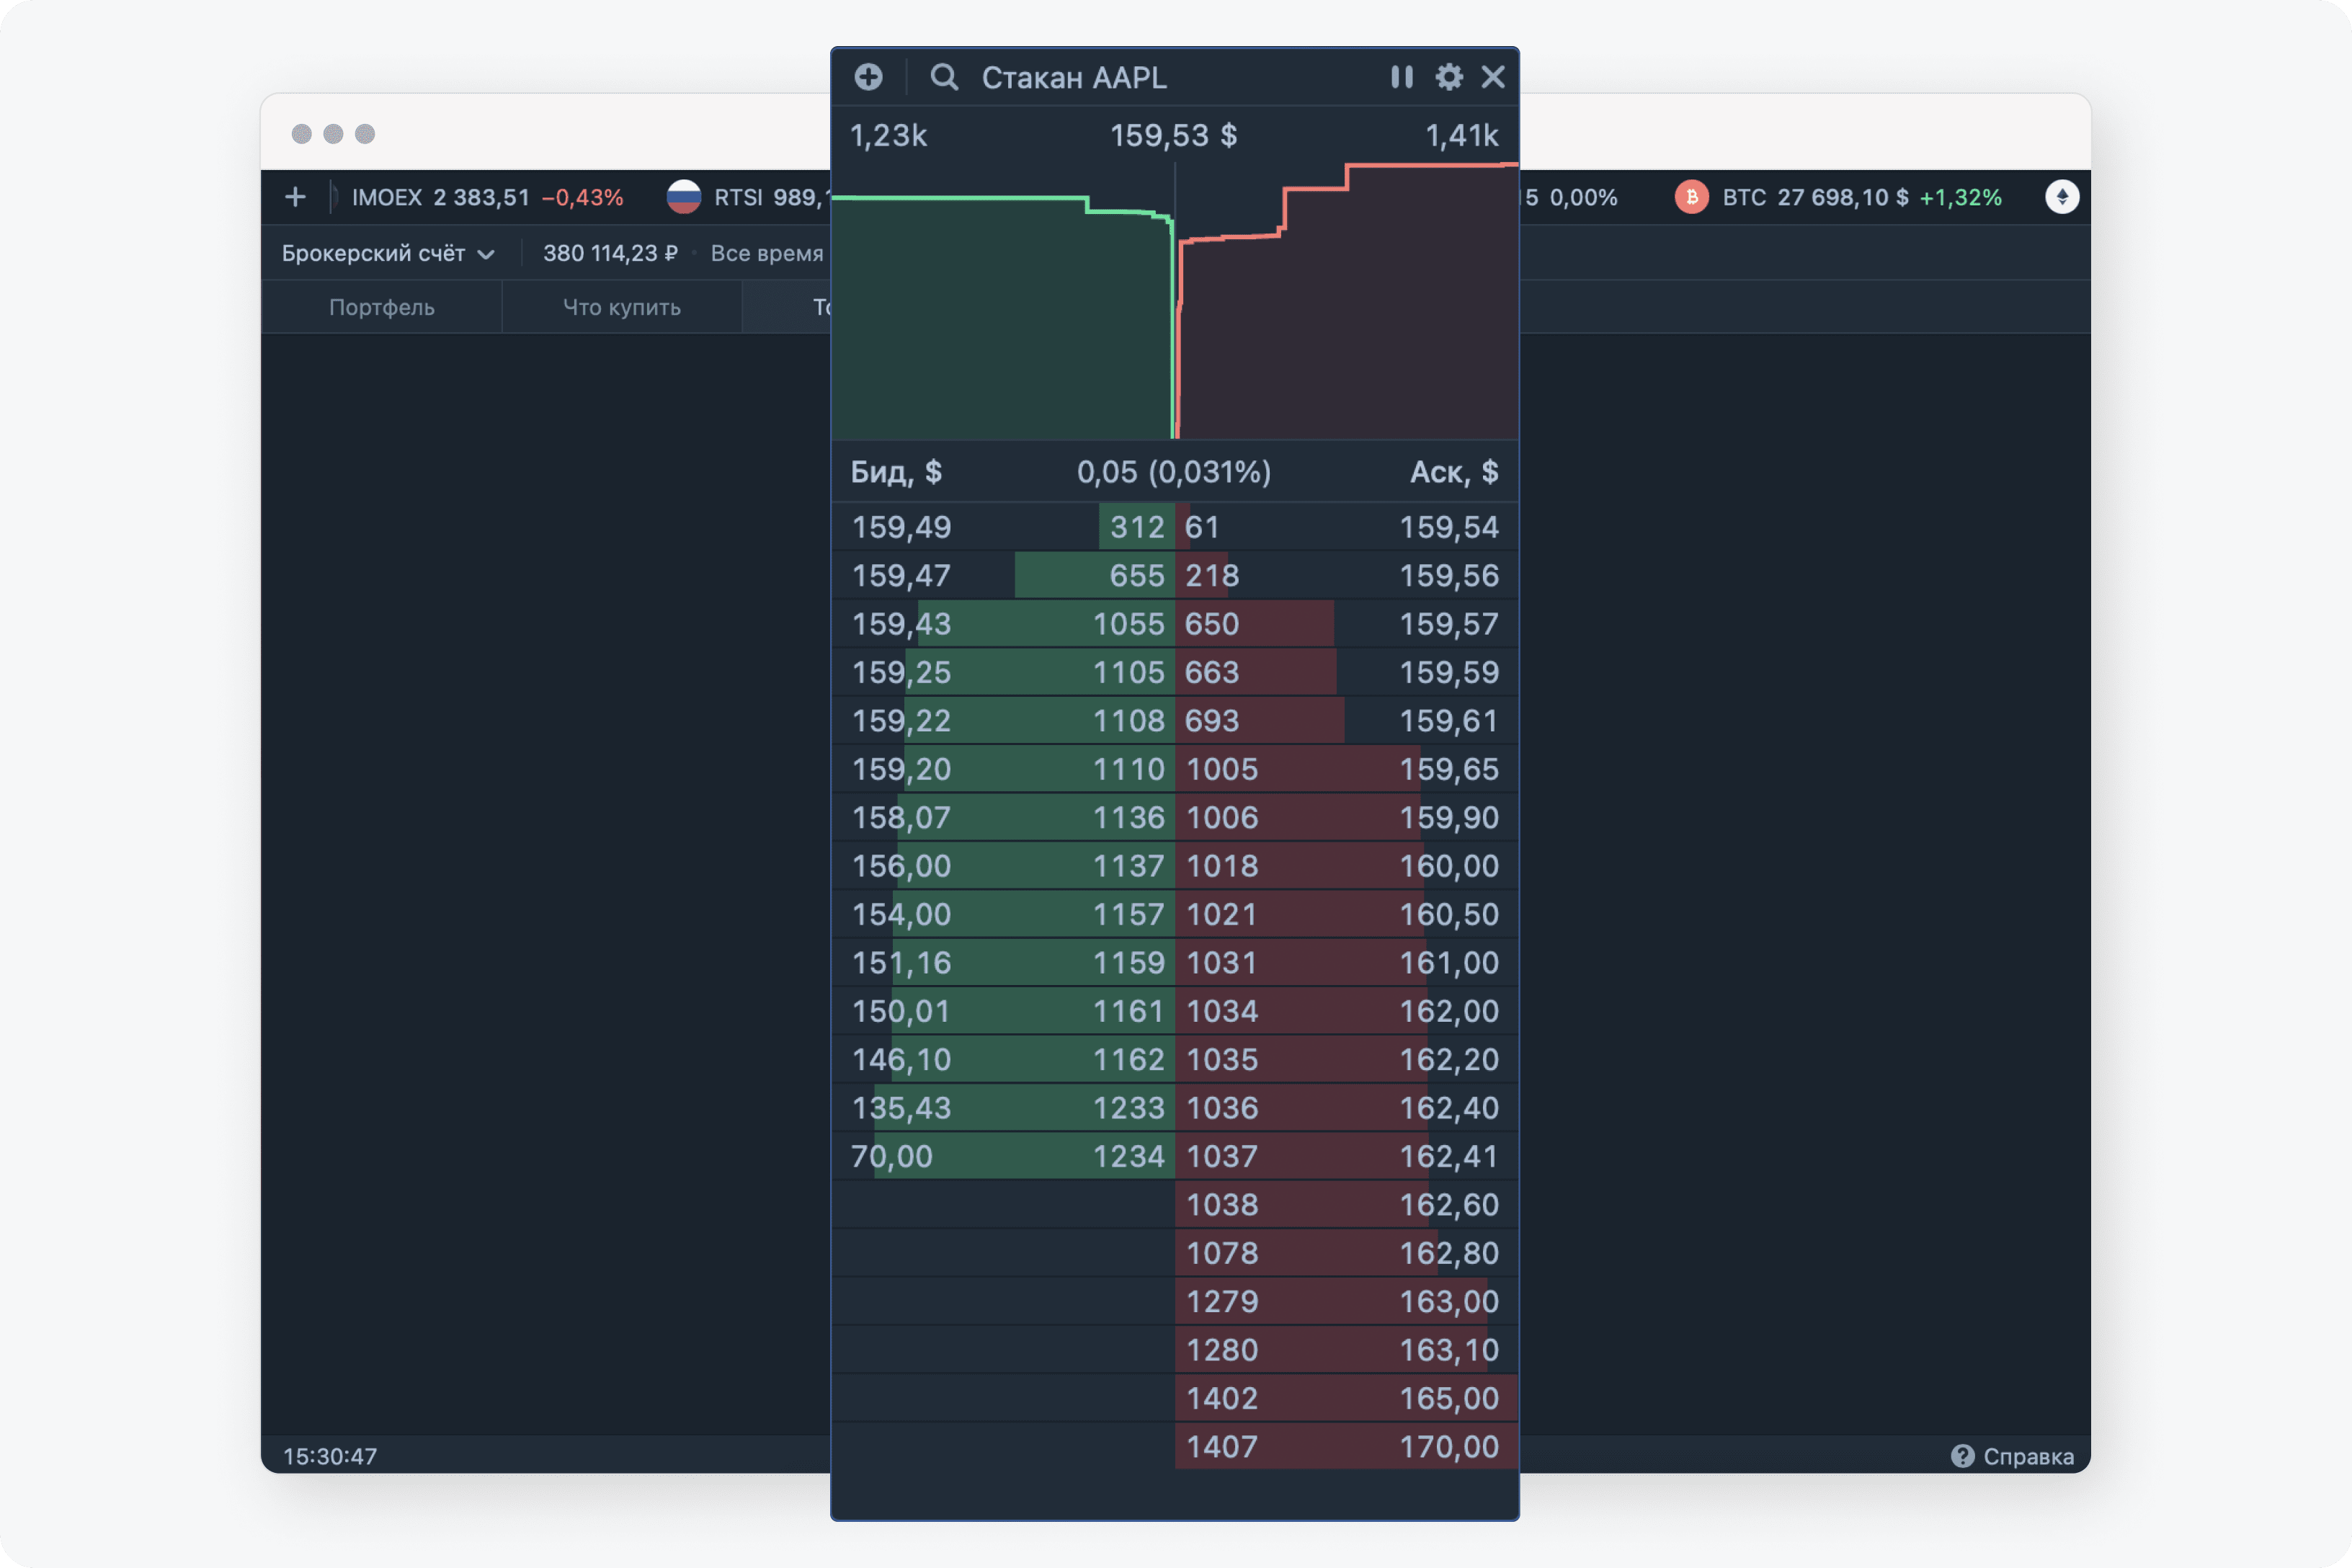Click the ask price 159,57
This screenshot has height=1568, width=2352.
pos(1449,624)
